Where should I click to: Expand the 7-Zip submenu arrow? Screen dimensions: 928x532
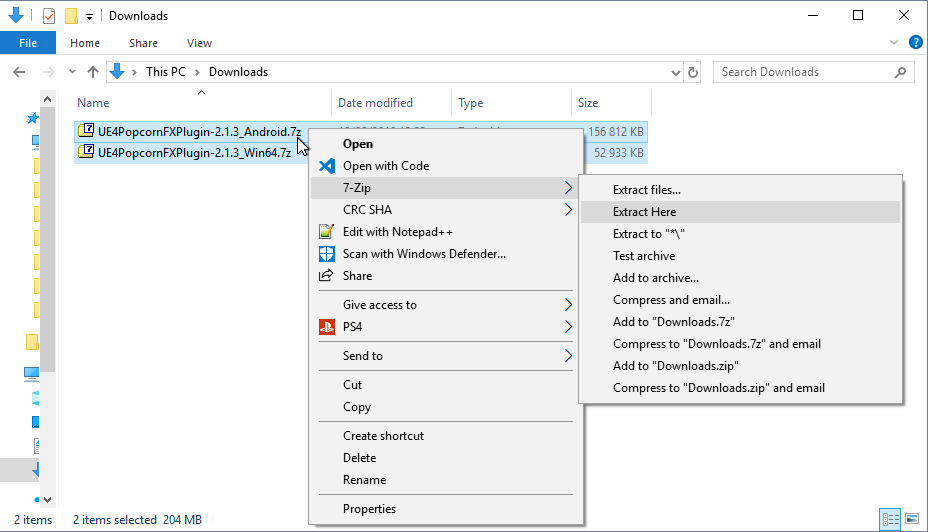(568, 188)
